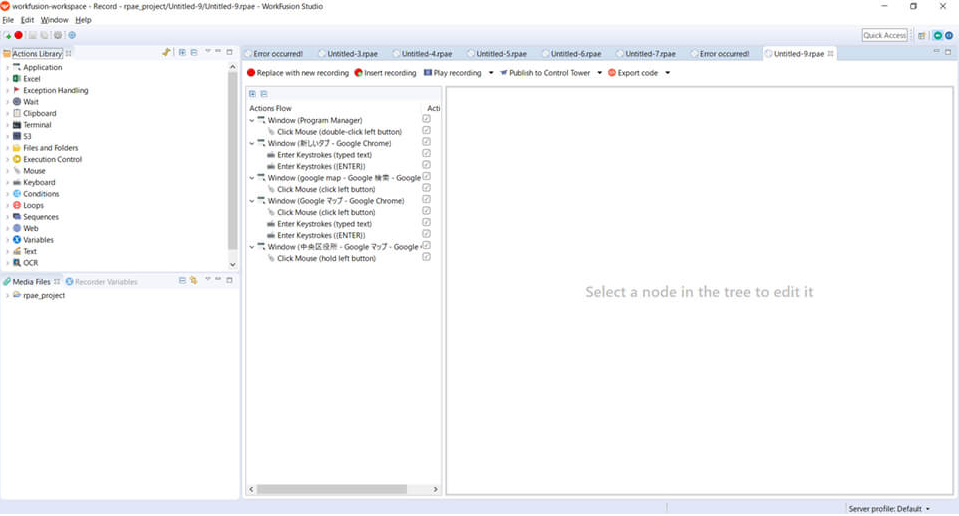This screenshot has width=959, height=516.
Task: Click the gray gear icon in the main toolbar
Action: pos(58,35)
